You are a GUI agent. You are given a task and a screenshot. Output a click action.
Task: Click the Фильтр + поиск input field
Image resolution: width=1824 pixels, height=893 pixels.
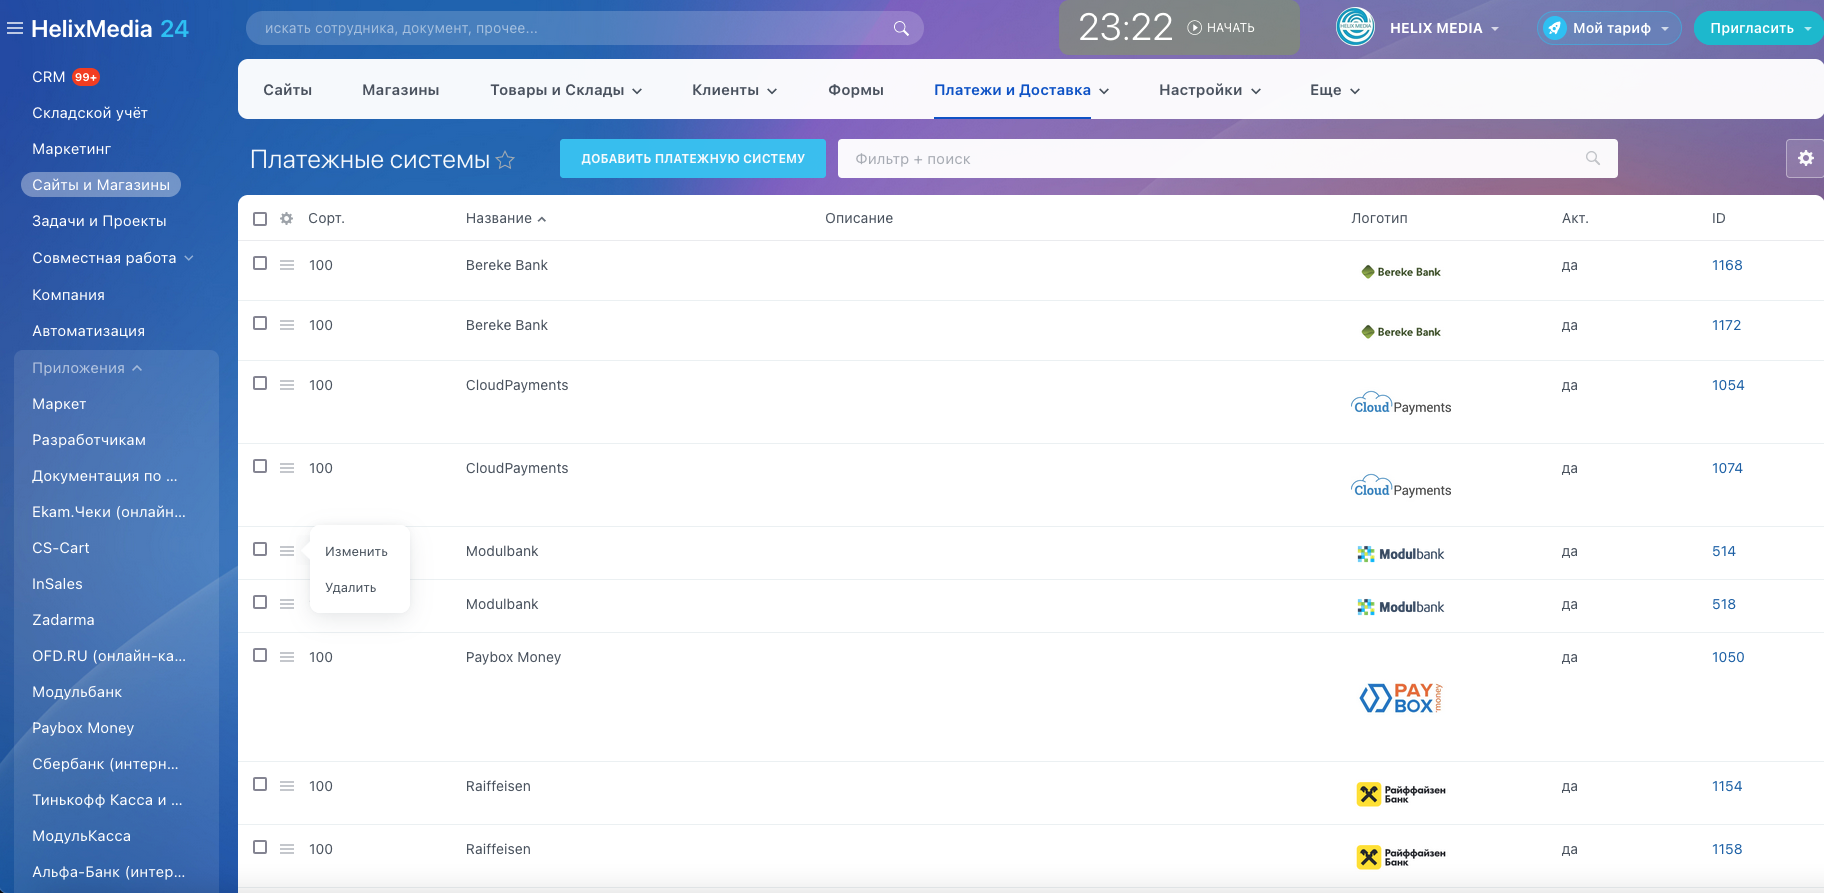1228,158
